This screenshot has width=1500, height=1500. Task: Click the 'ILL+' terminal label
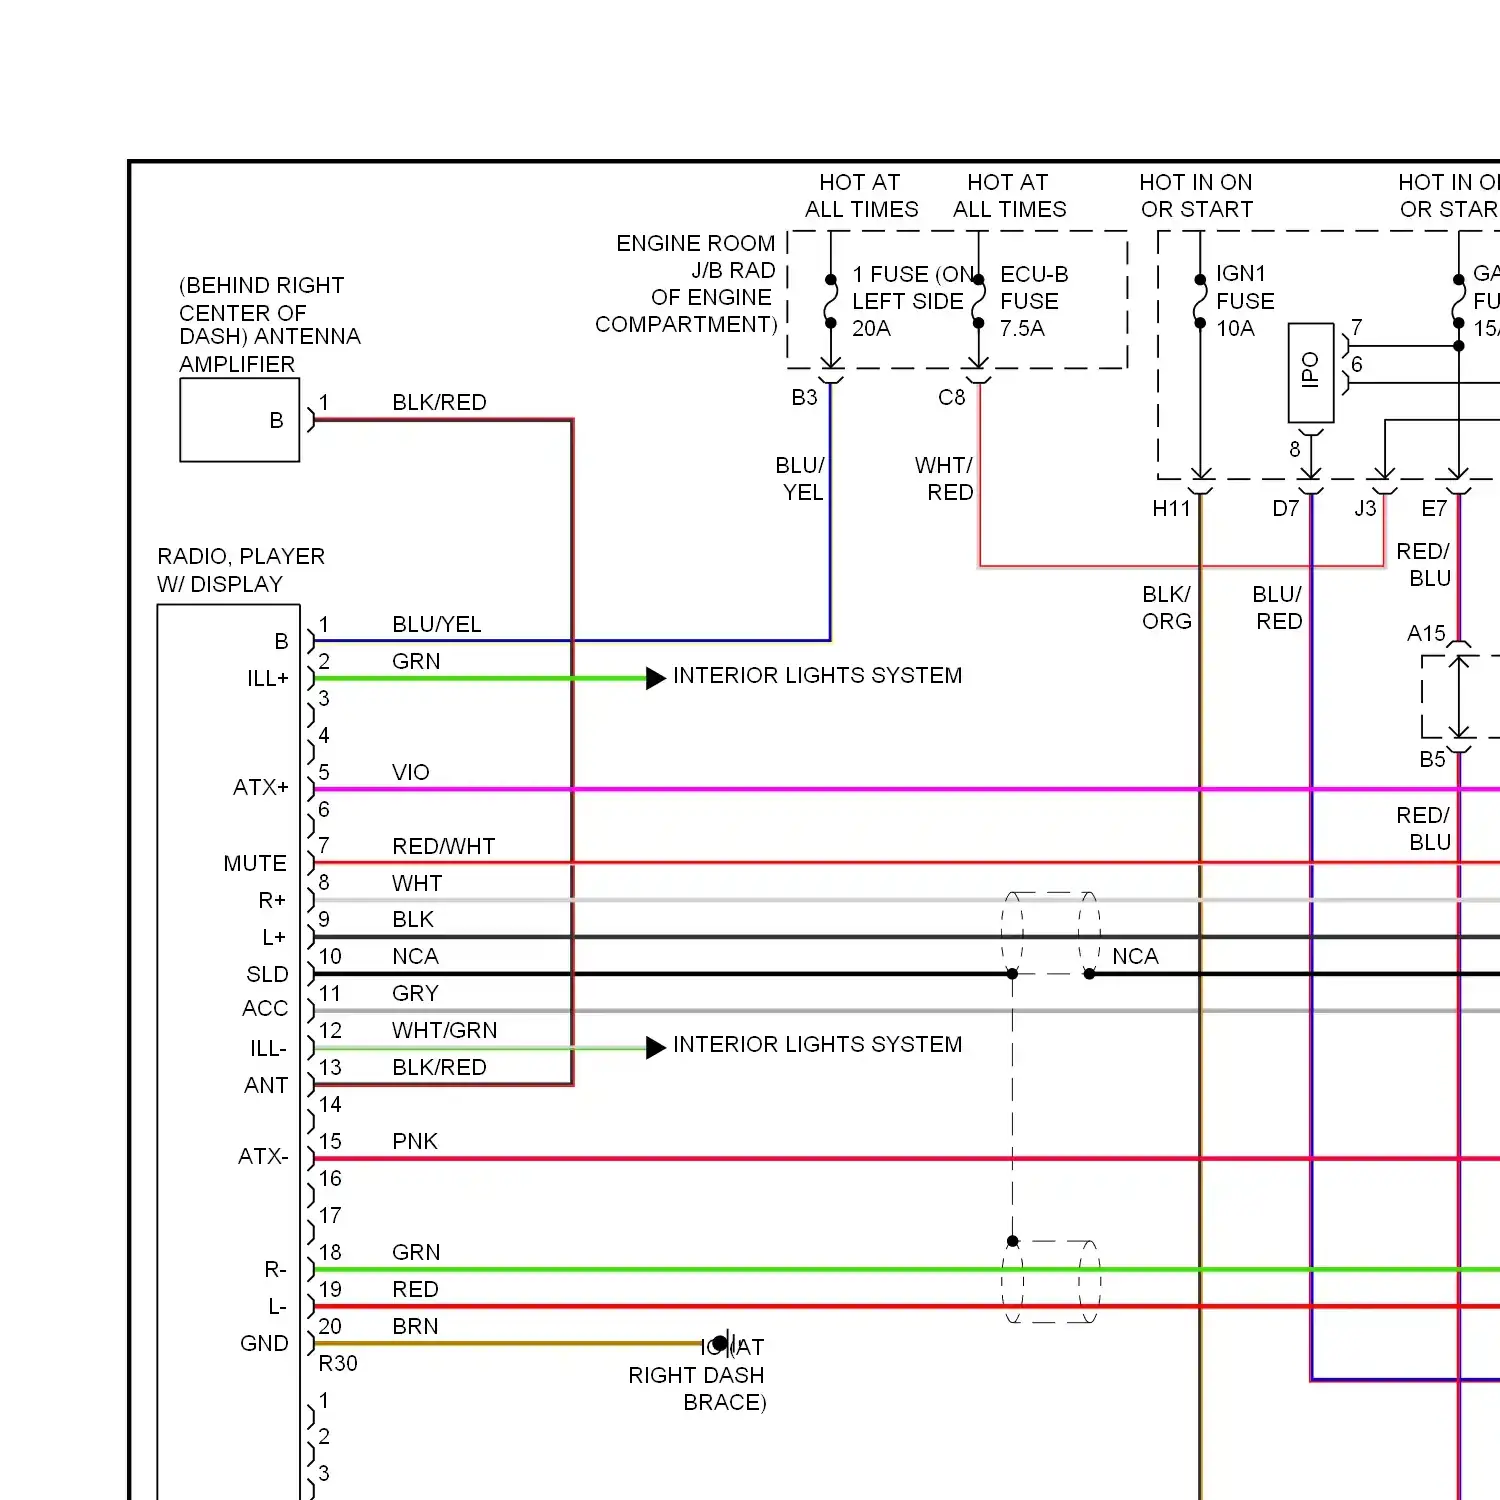click(x=267, y=678)
